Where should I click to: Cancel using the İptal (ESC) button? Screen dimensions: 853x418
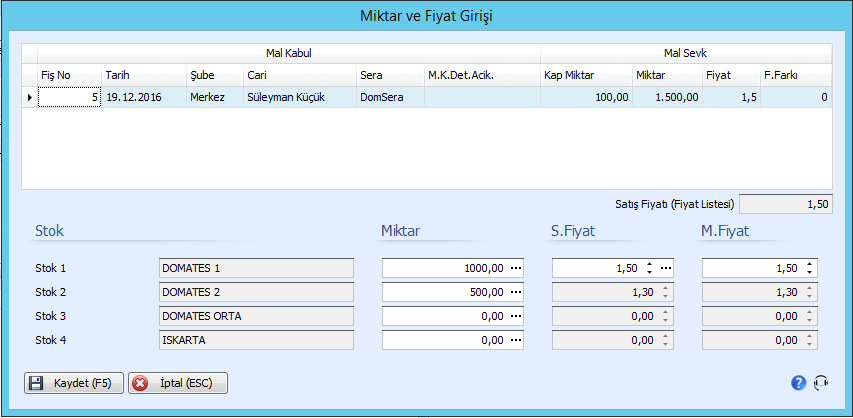tap(178, 383)
